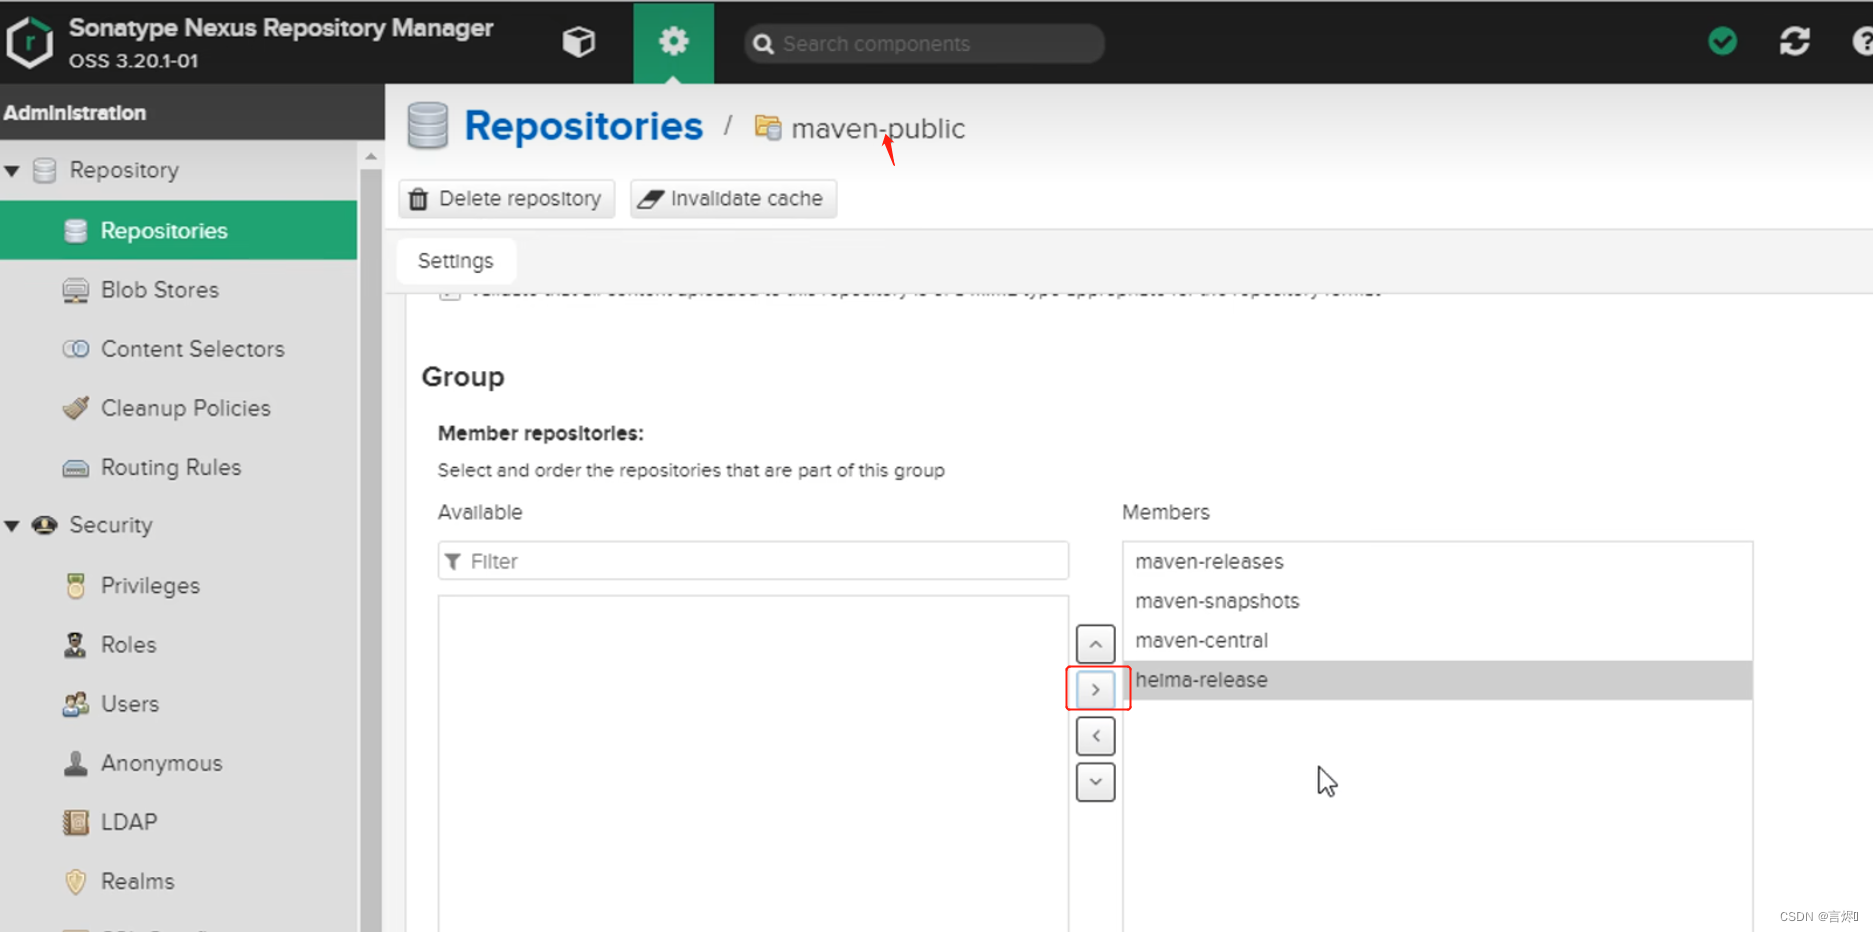Click the Delete repository button
Image resolution: width=1873 pixels, height=932 pixels.
point(506,198)
